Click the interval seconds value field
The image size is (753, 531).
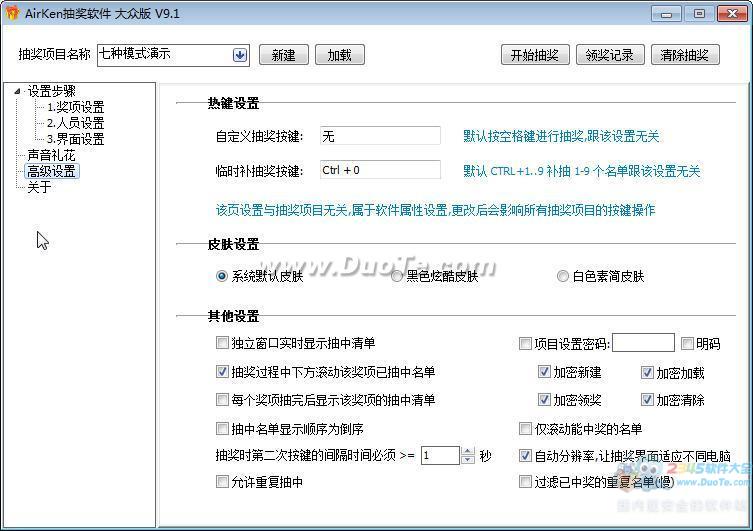(440, 455)
